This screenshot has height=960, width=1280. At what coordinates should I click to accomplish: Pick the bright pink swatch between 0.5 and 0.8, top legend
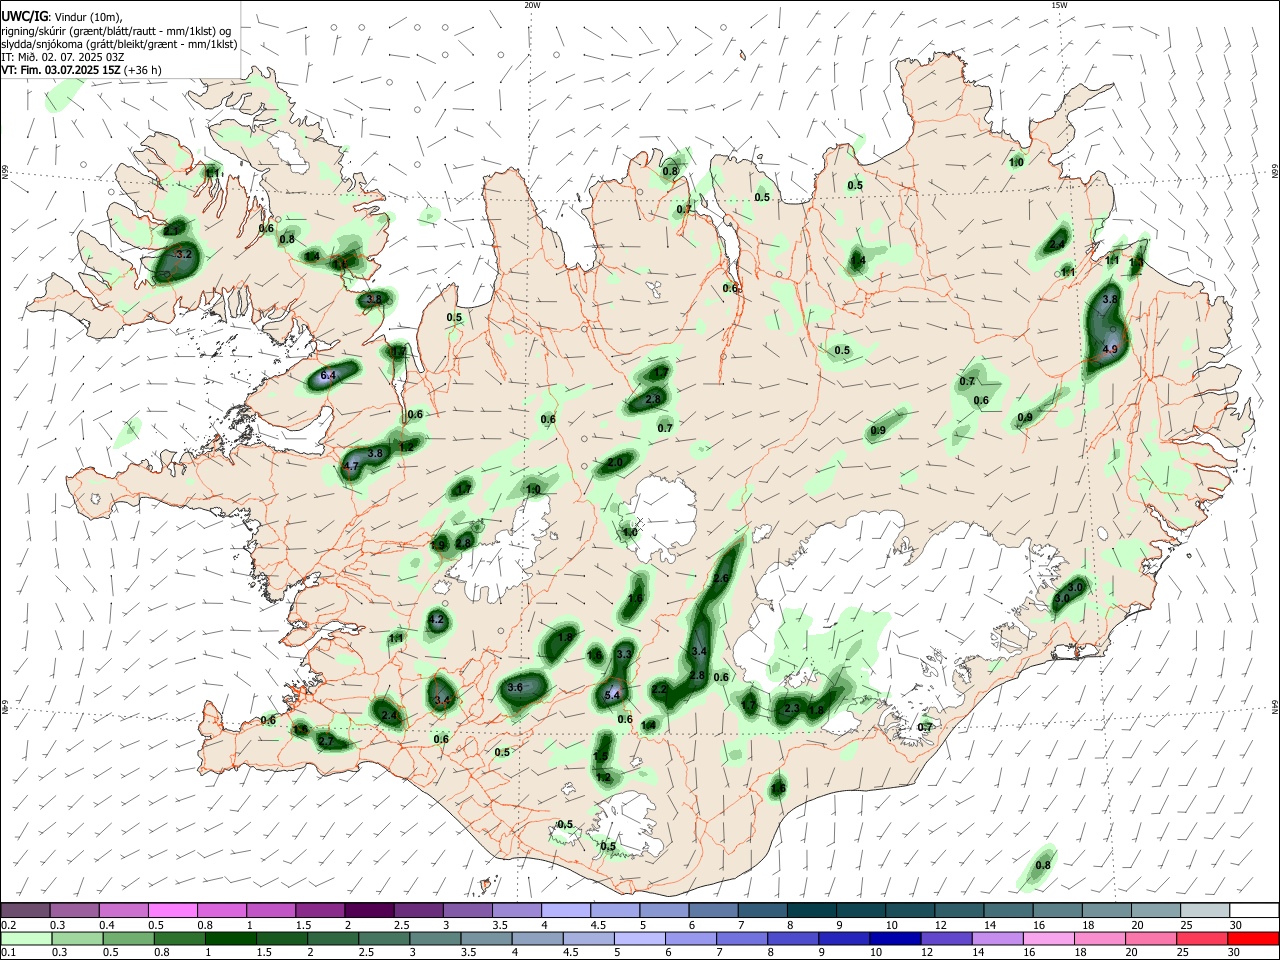(x=172, y=910)
